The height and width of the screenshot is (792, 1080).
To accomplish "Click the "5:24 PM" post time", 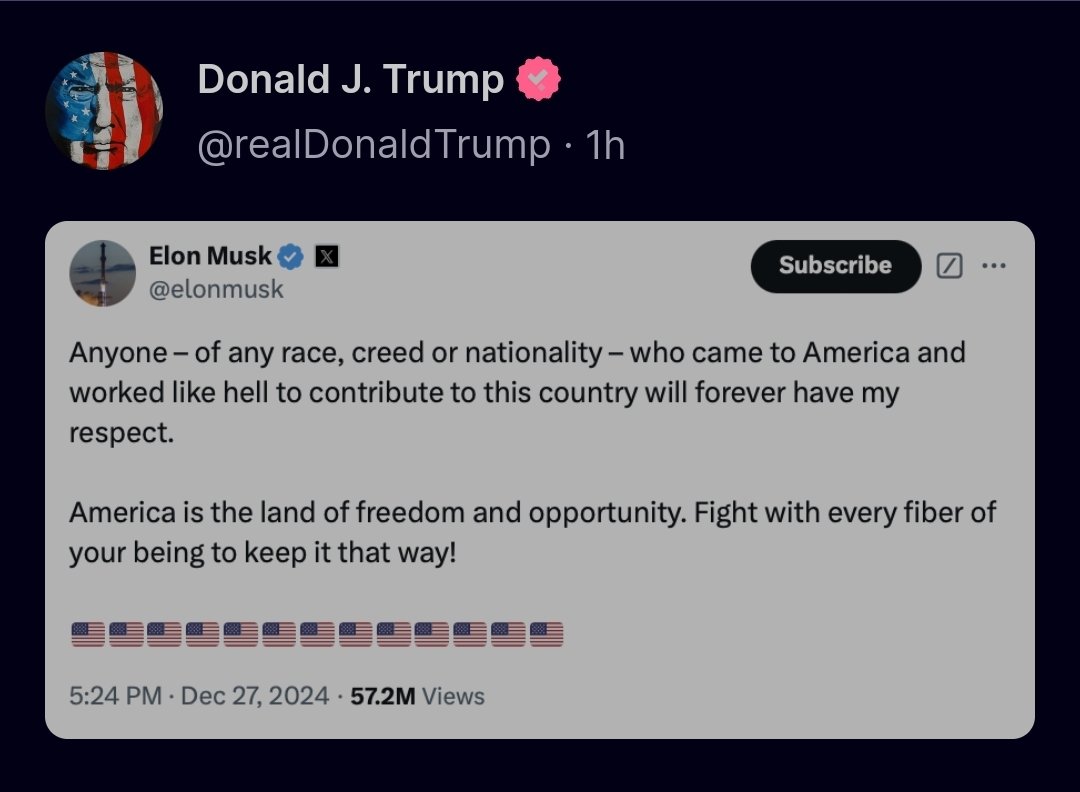I will click(115, 696).
